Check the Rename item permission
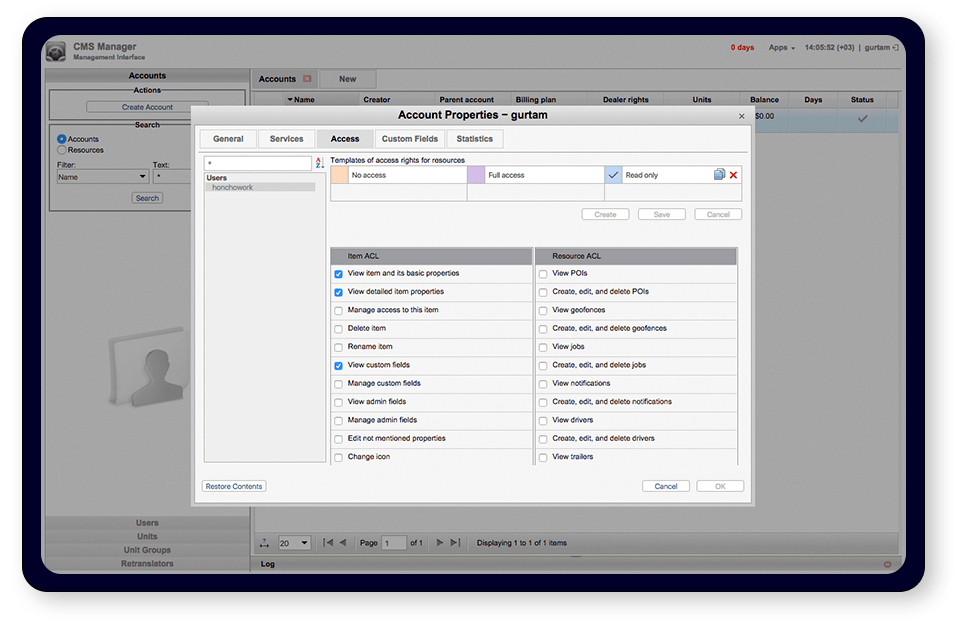This screenshot has width=967, height=625. pos(339,347)
